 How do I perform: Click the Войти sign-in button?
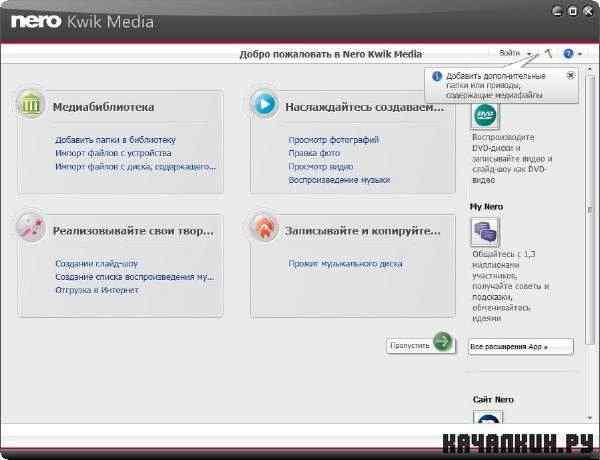click(x=509, y=53)
